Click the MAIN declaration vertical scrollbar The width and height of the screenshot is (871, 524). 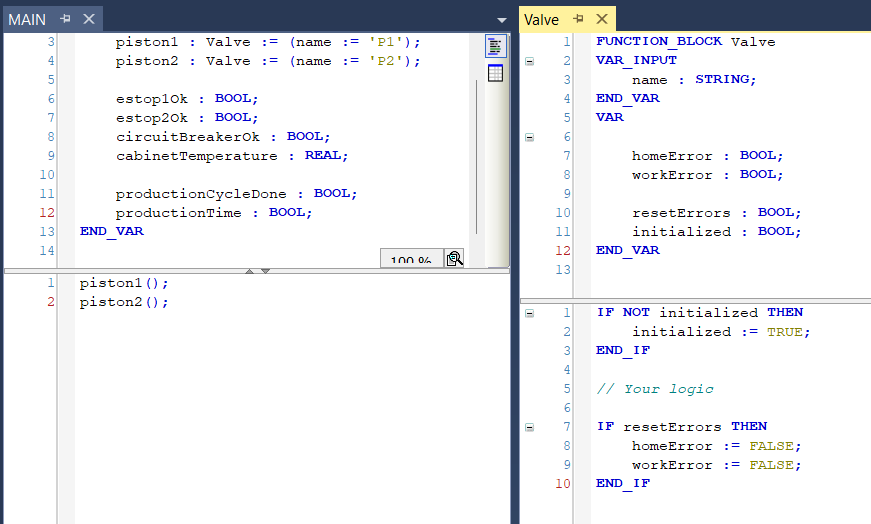pyautogui.click(x=476, y=150)
